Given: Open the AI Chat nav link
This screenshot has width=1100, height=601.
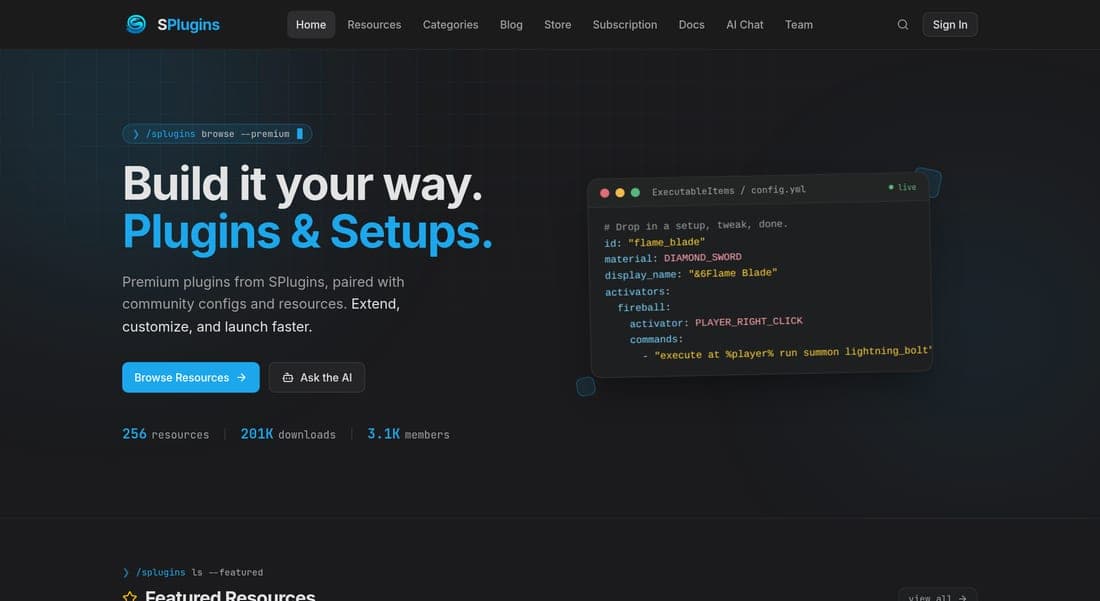Looking at the screenshot, I should 744,25.
